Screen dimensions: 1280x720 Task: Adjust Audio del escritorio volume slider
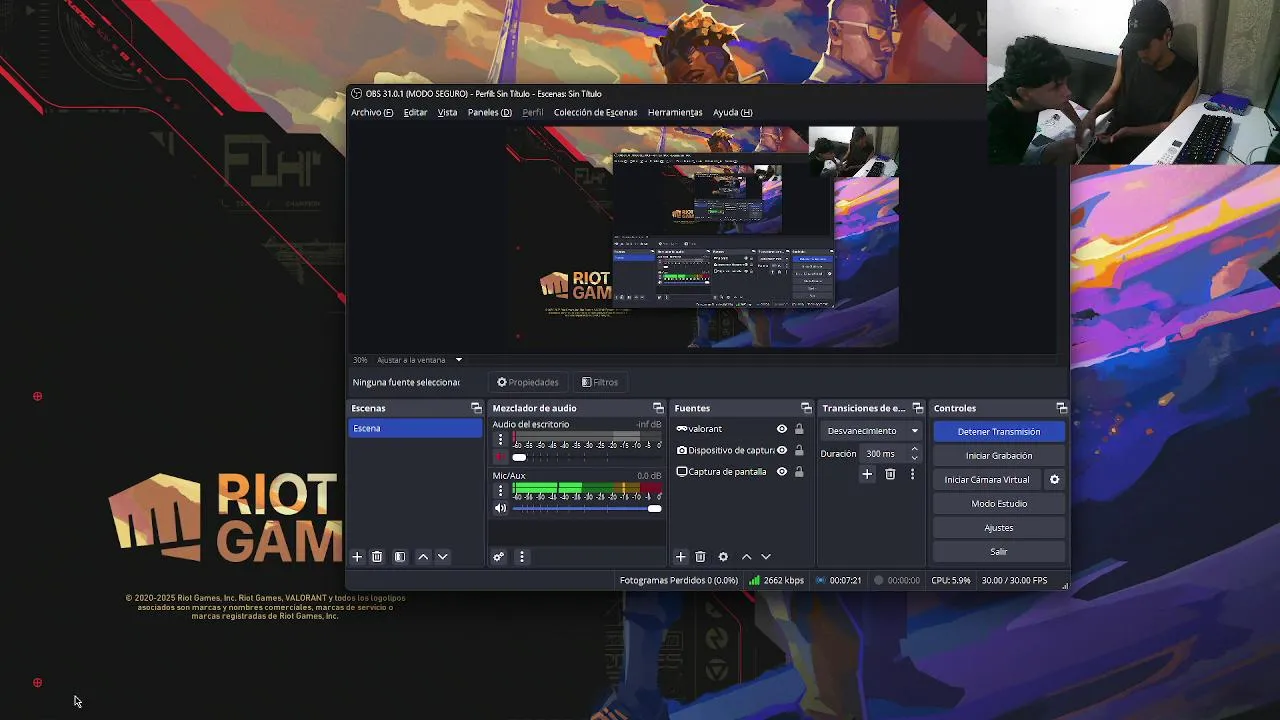pos(586,457)
